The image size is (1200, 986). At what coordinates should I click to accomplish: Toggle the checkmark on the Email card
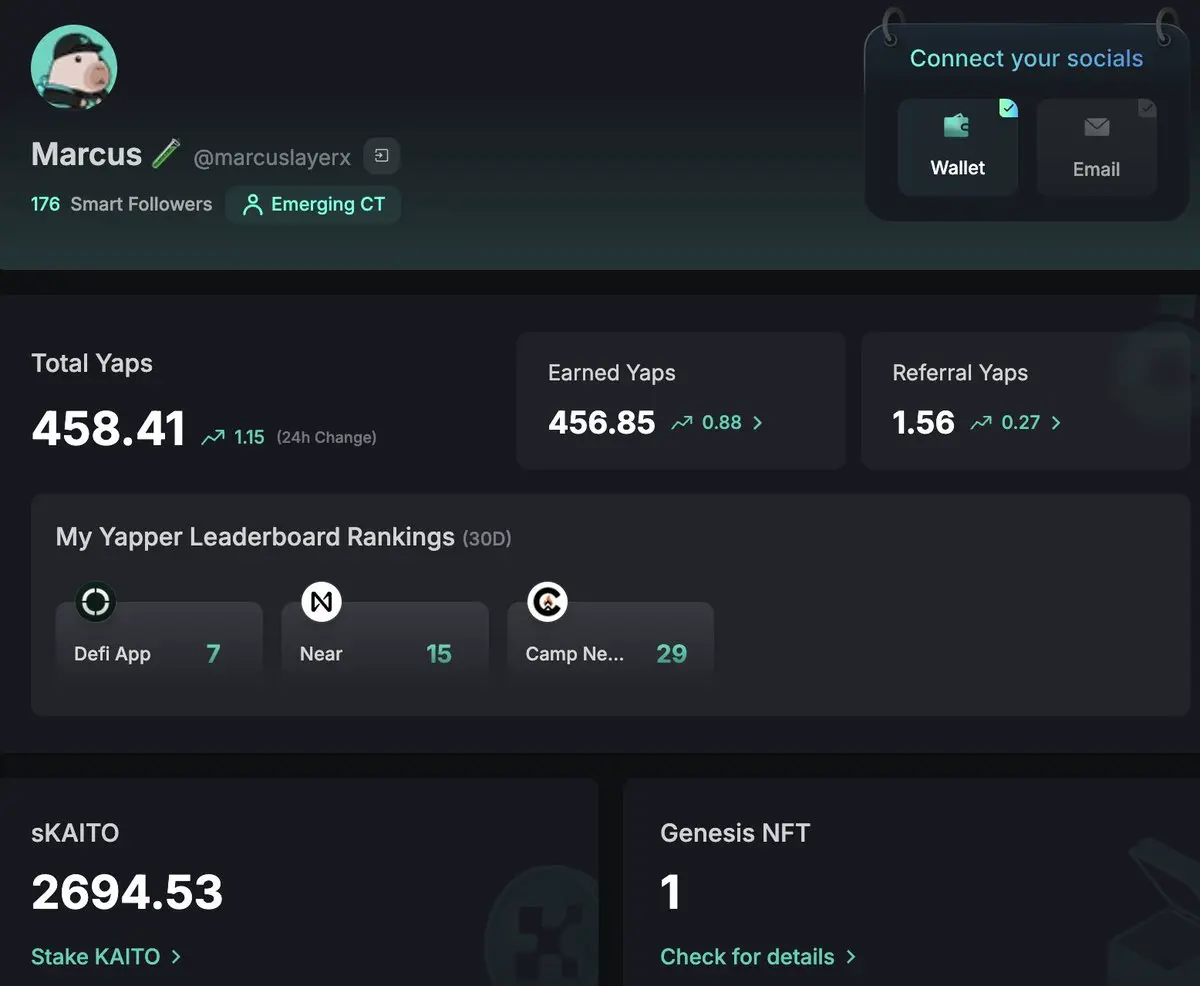(1147, 108)
